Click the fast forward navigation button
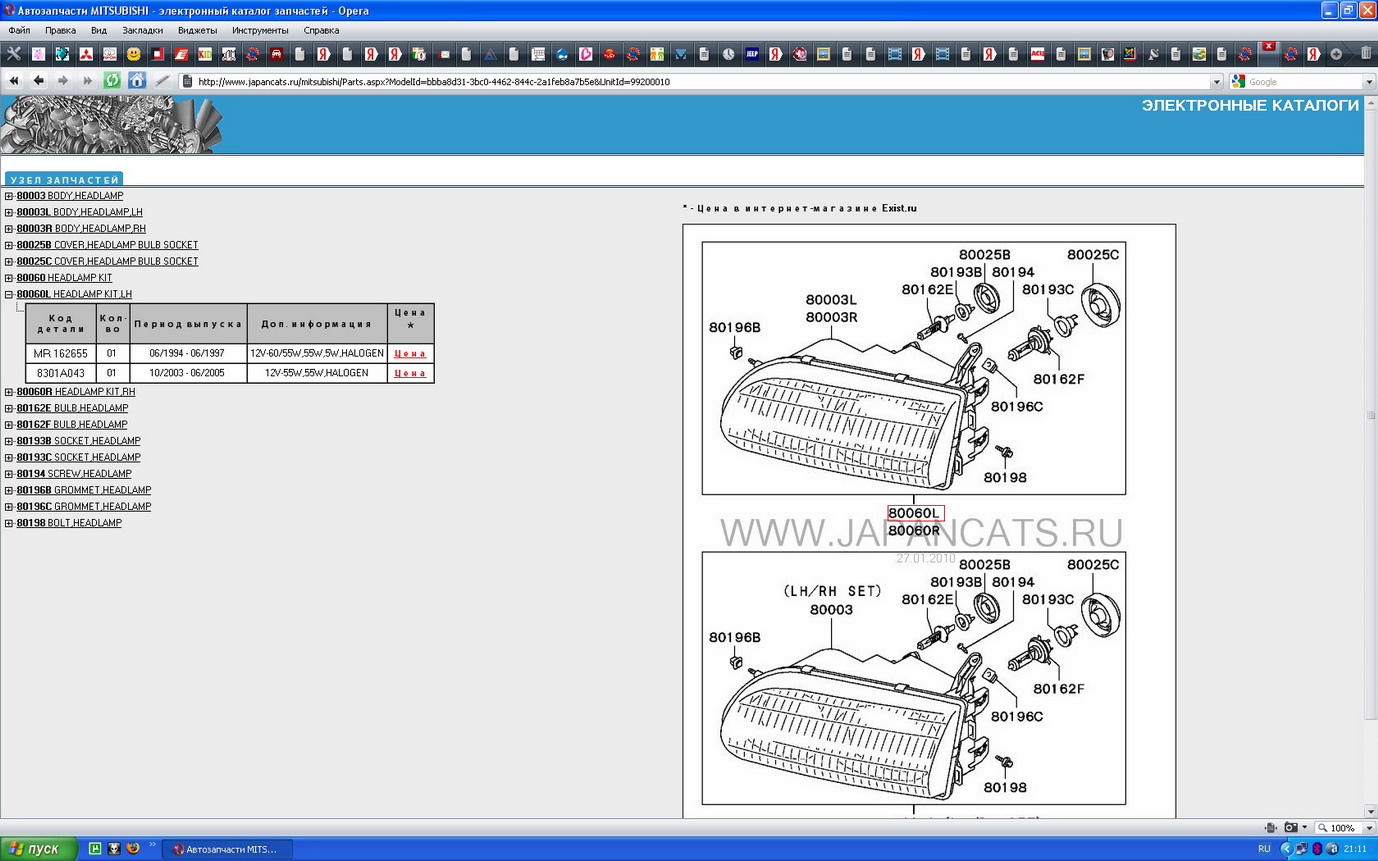The width and height of the screenshot is (1378, 861). coord(87,81)
